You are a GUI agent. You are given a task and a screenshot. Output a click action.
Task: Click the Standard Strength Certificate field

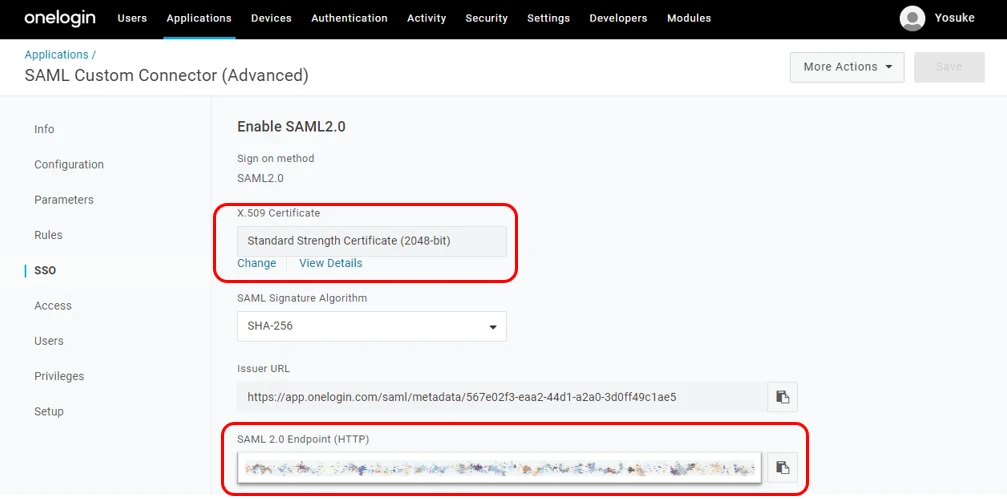[372, 241]
